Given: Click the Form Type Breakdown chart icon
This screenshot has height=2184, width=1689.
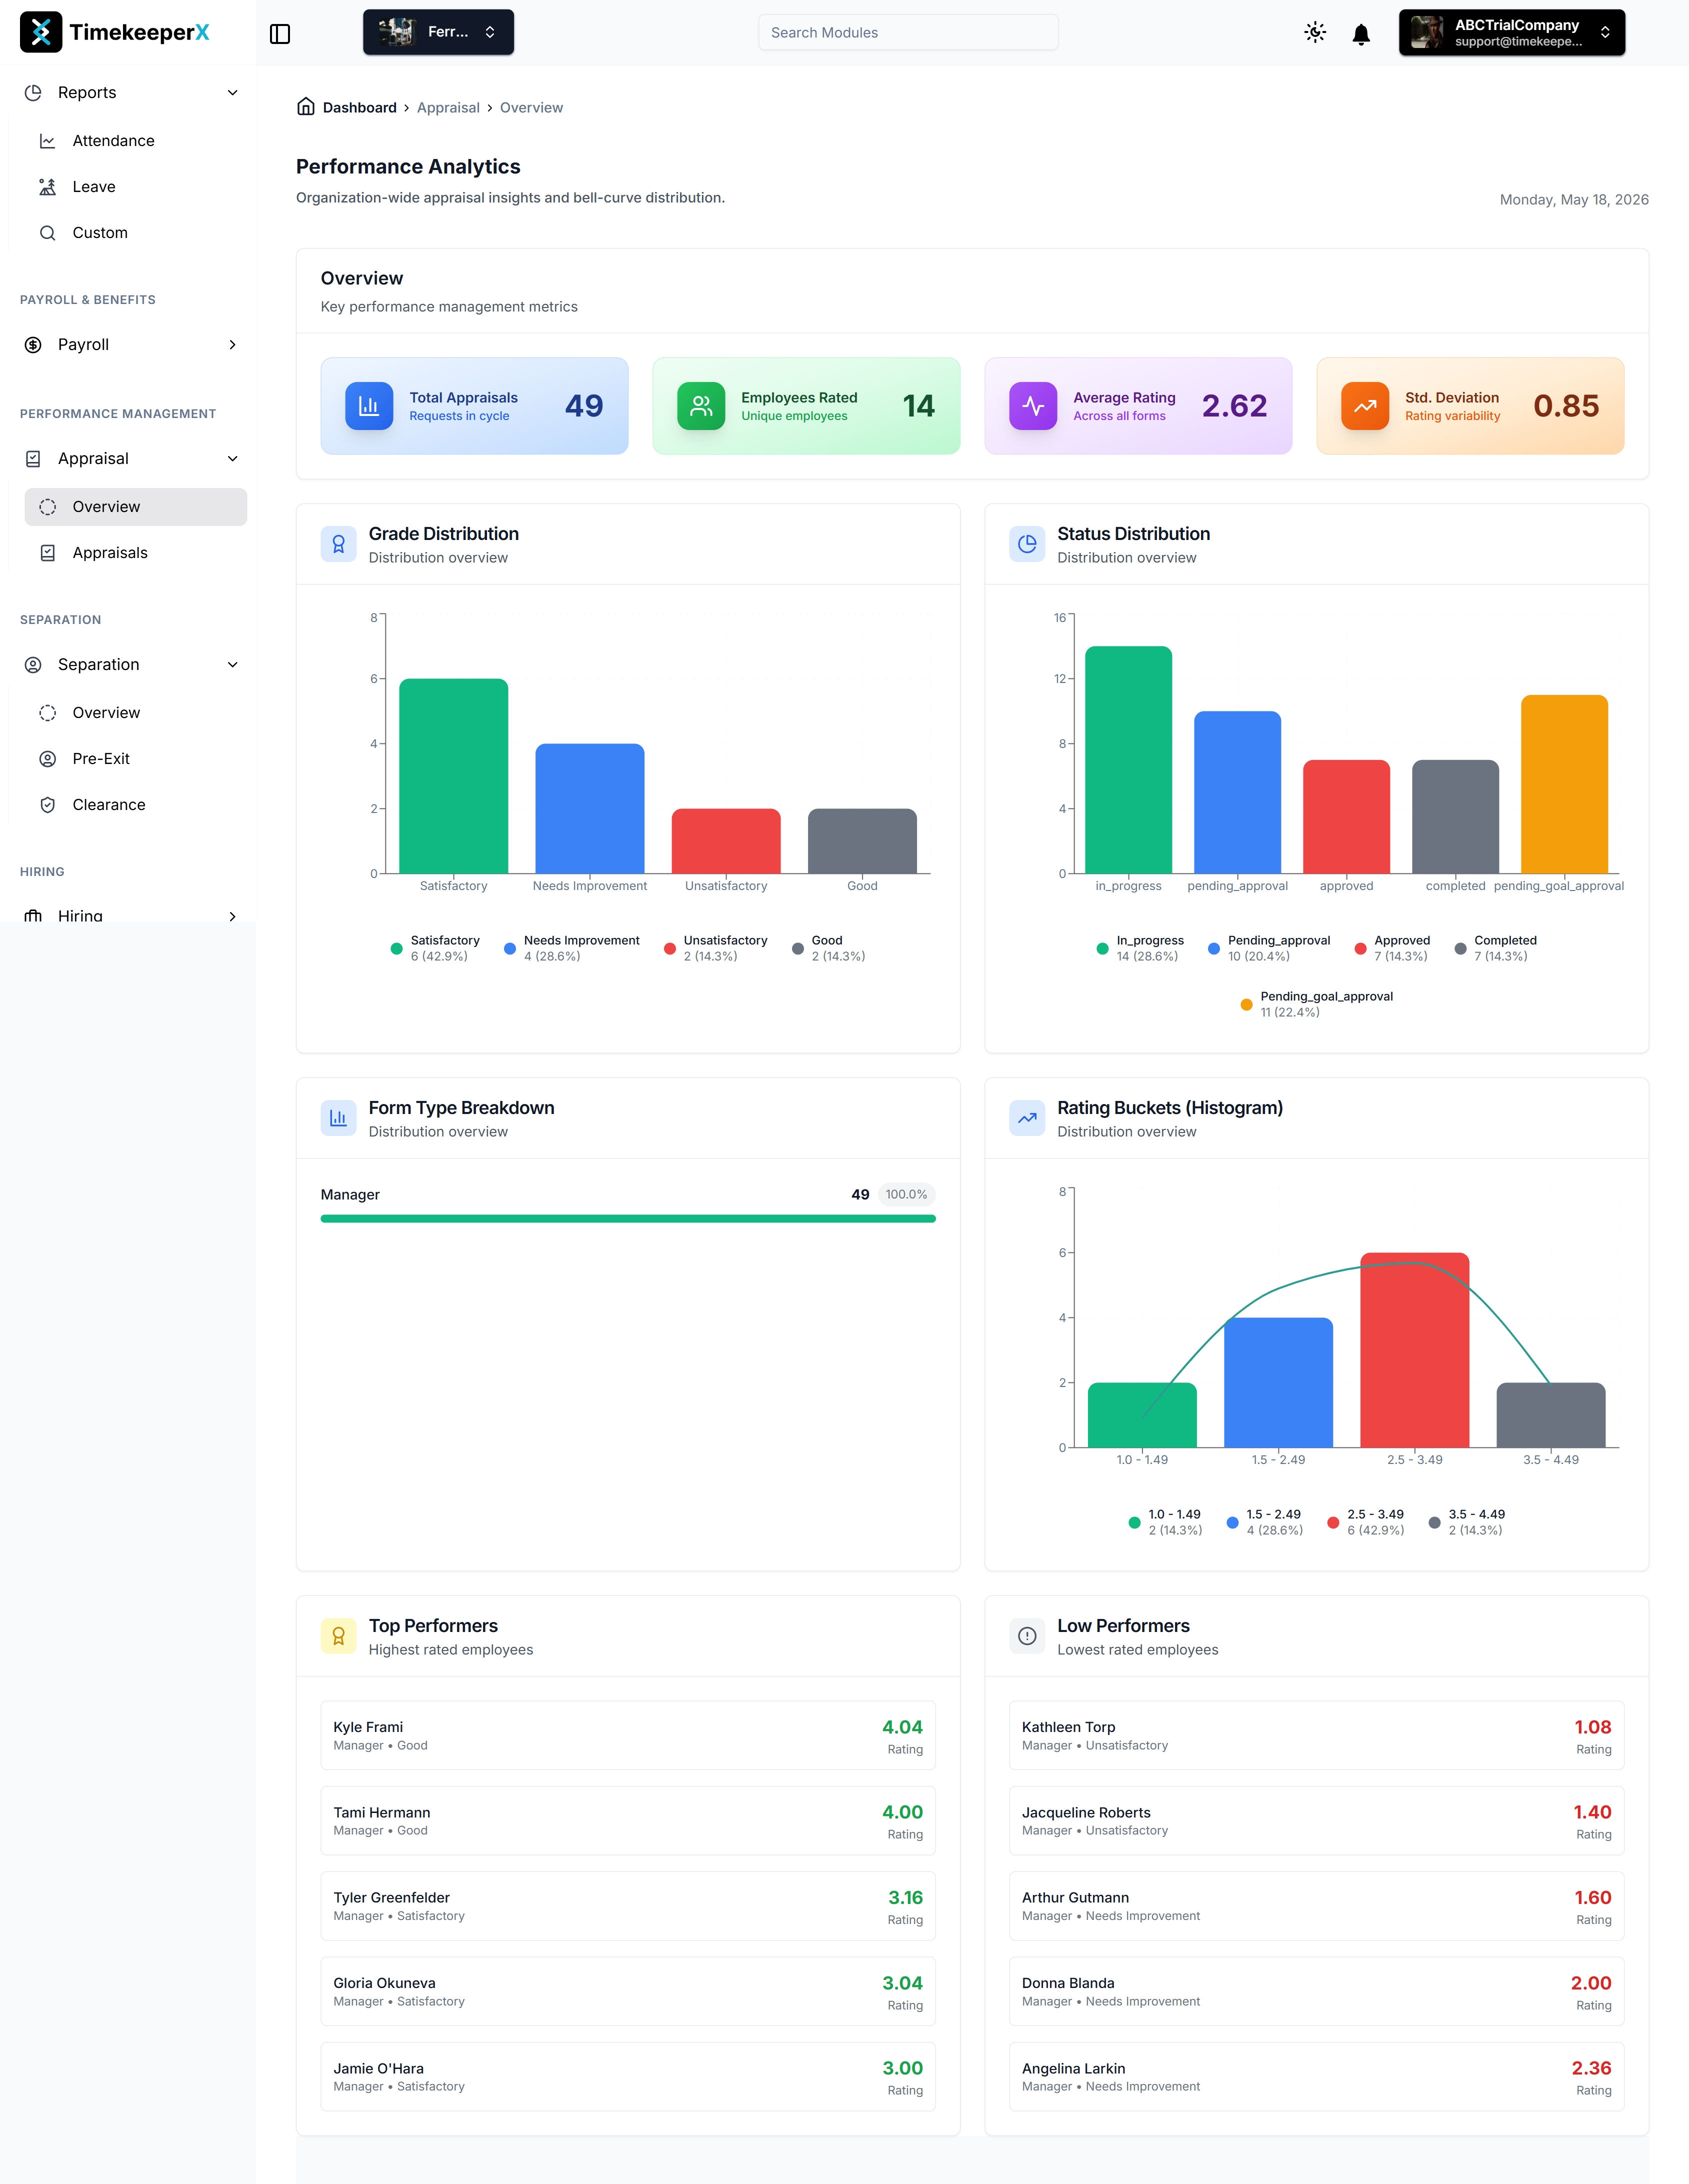Looking at the screenshot, I should coord(338,1118).
